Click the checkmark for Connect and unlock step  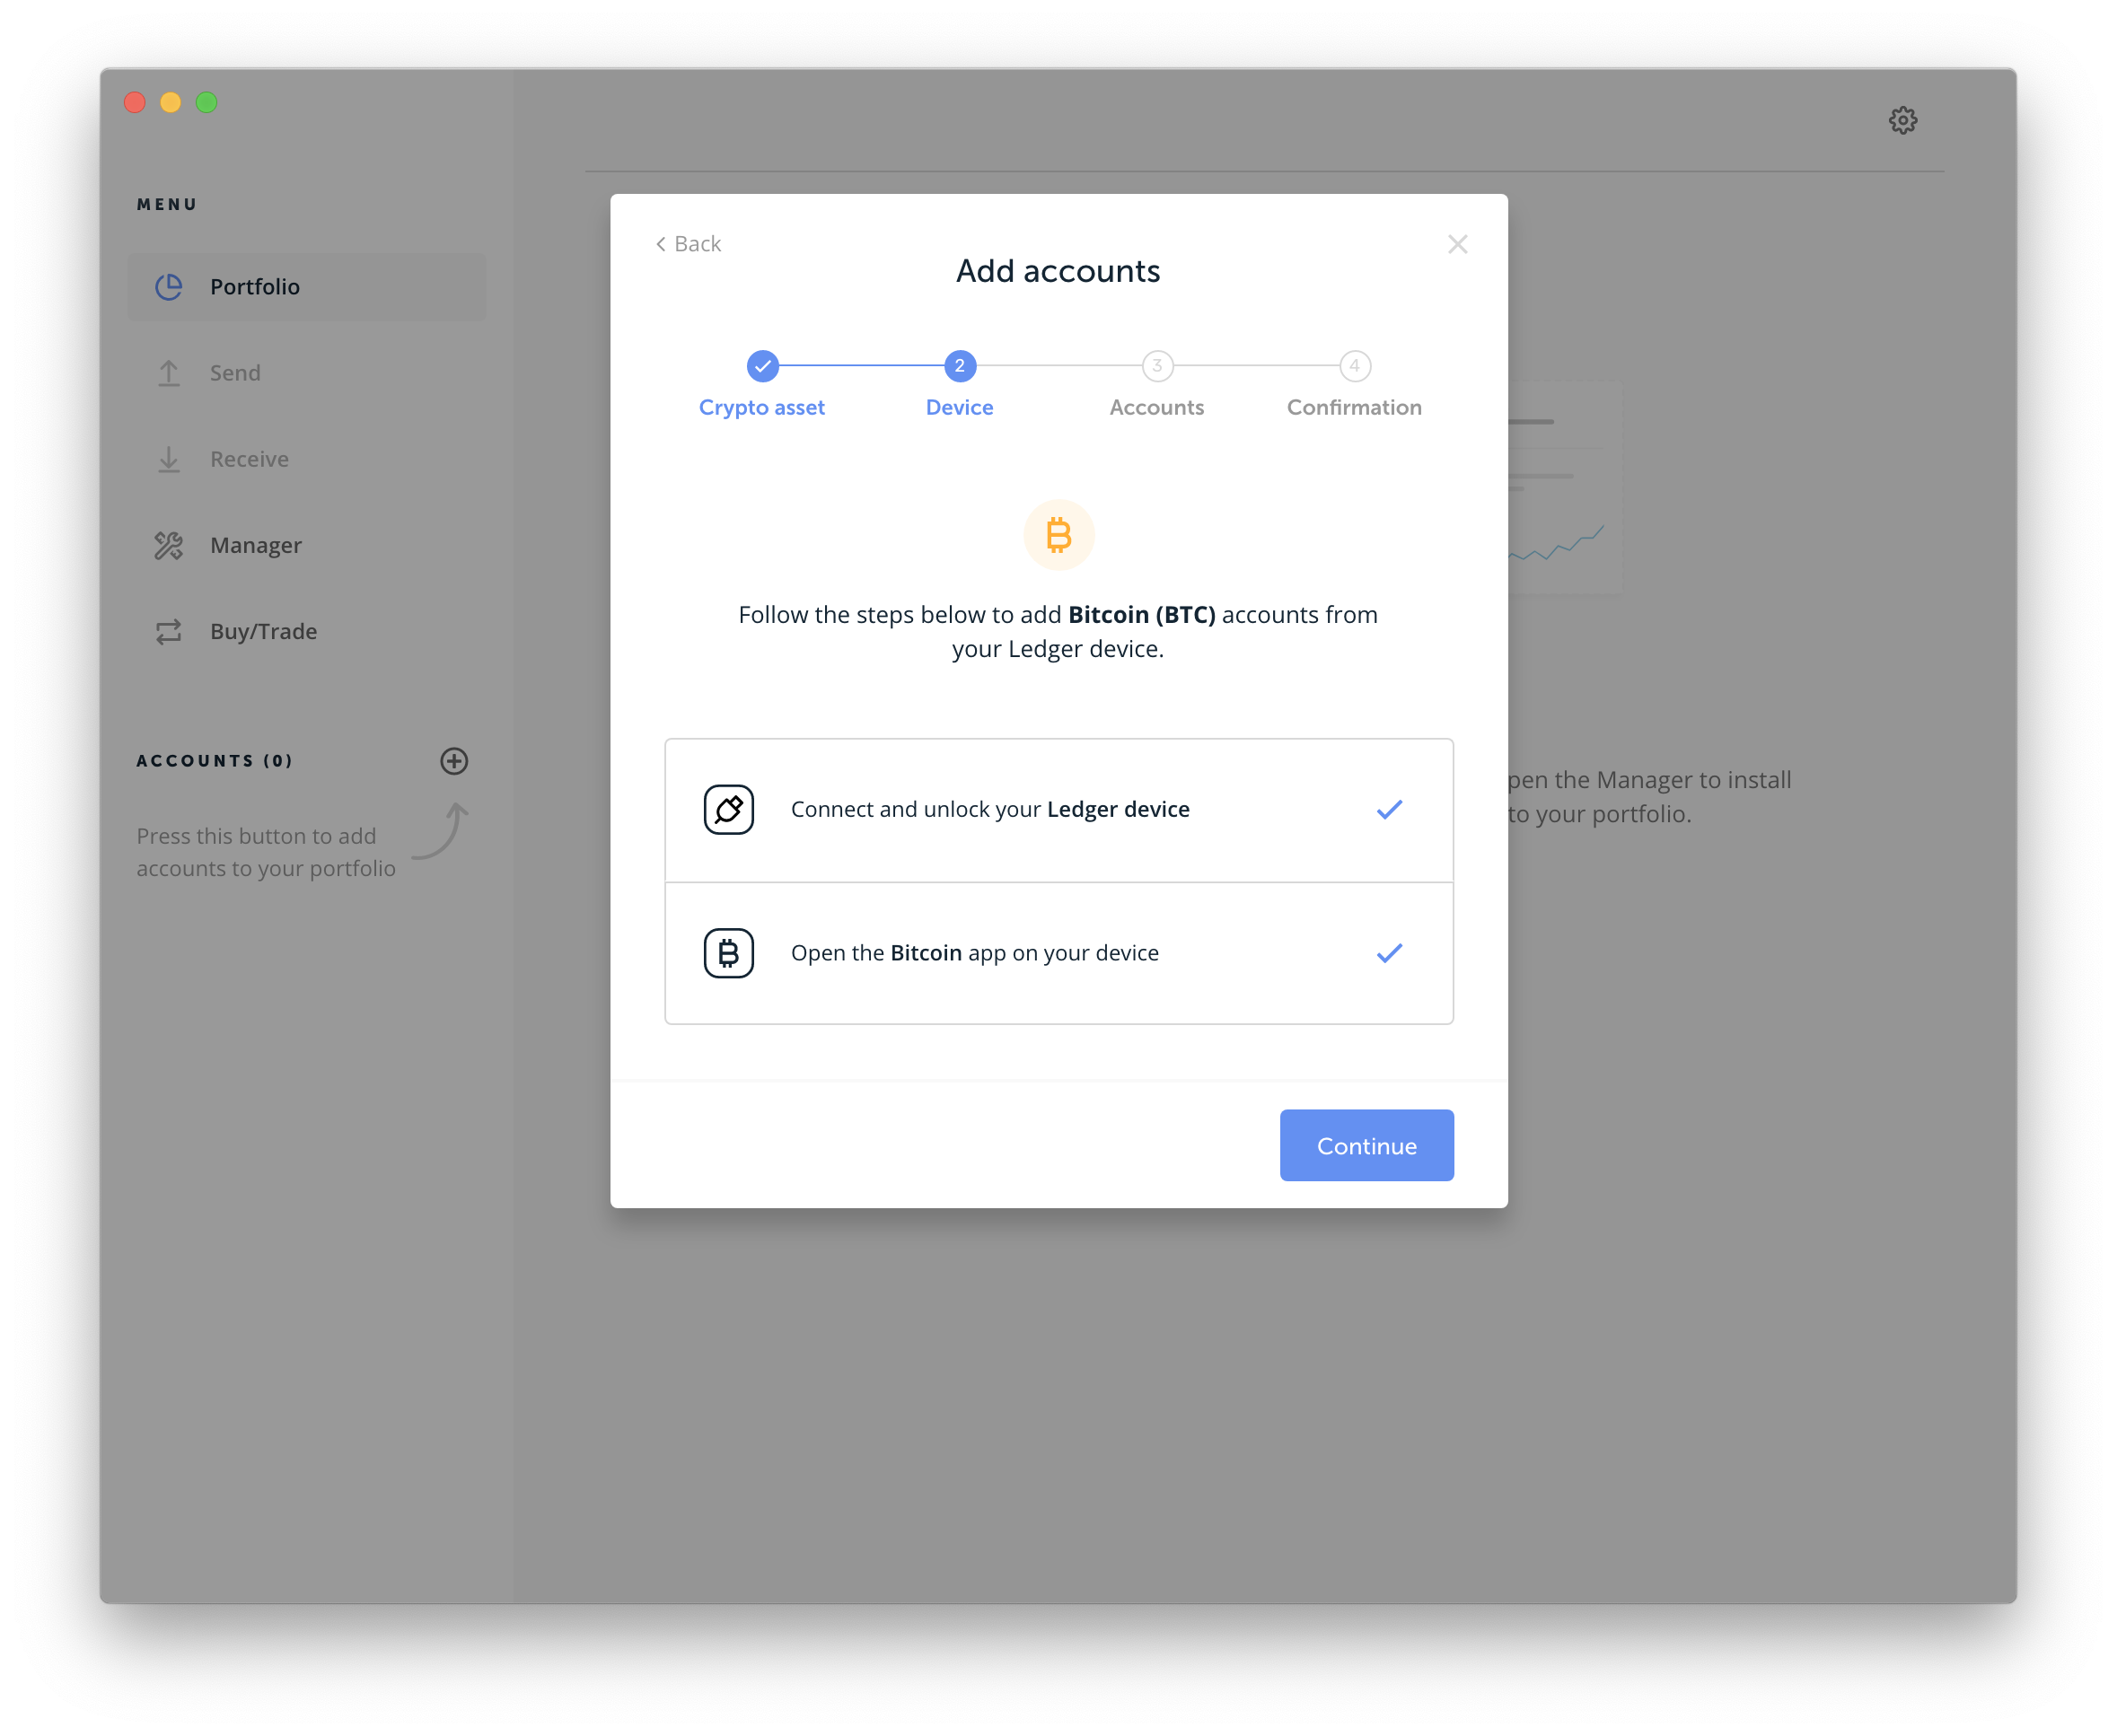[1389, 809]
